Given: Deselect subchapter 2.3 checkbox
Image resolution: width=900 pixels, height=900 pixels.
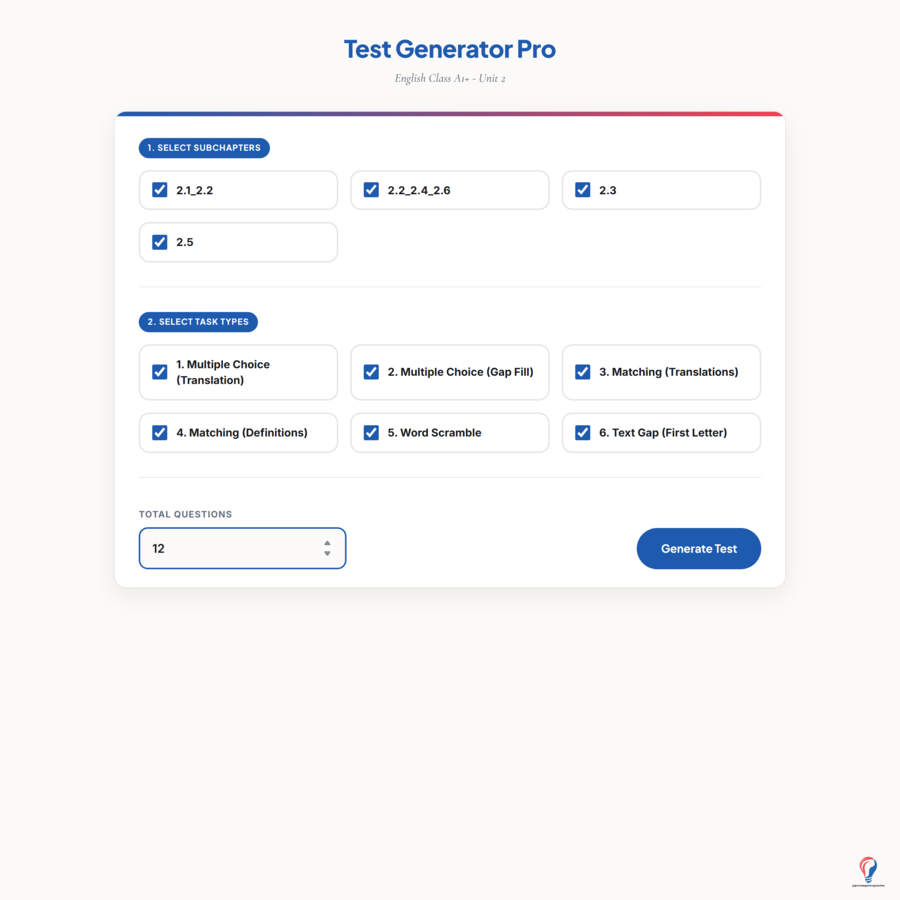Looking at the screenshot, I should pos(583,190).
